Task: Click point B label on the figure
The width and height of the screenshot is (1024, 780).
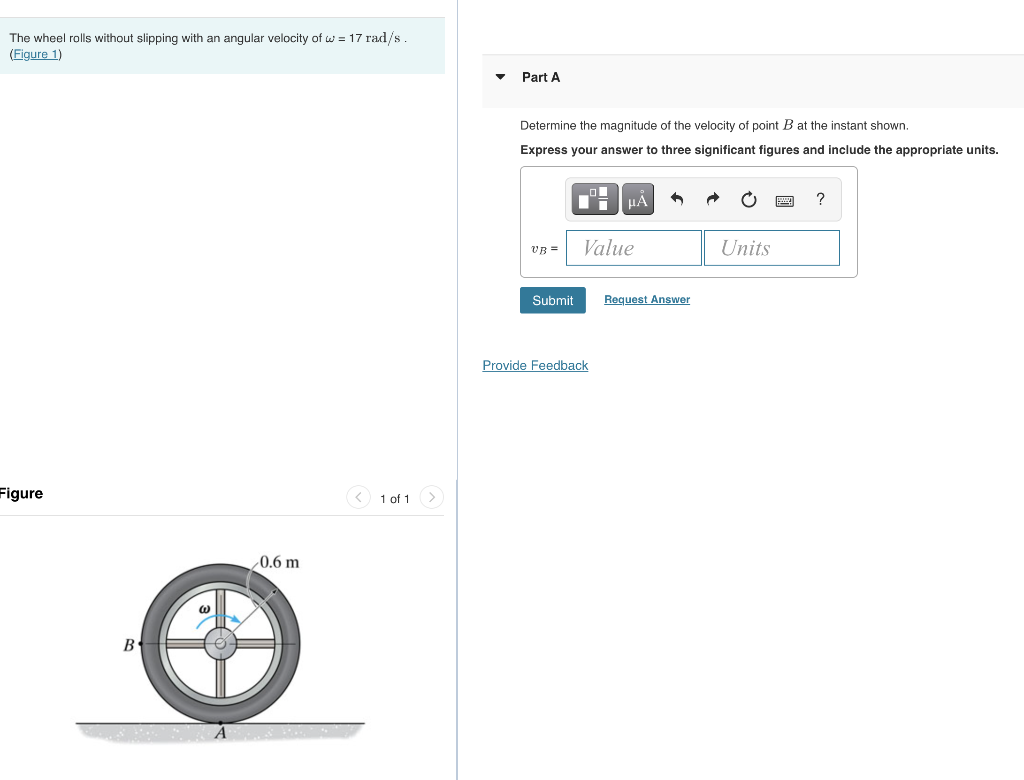Action: (x=129, y=645)
